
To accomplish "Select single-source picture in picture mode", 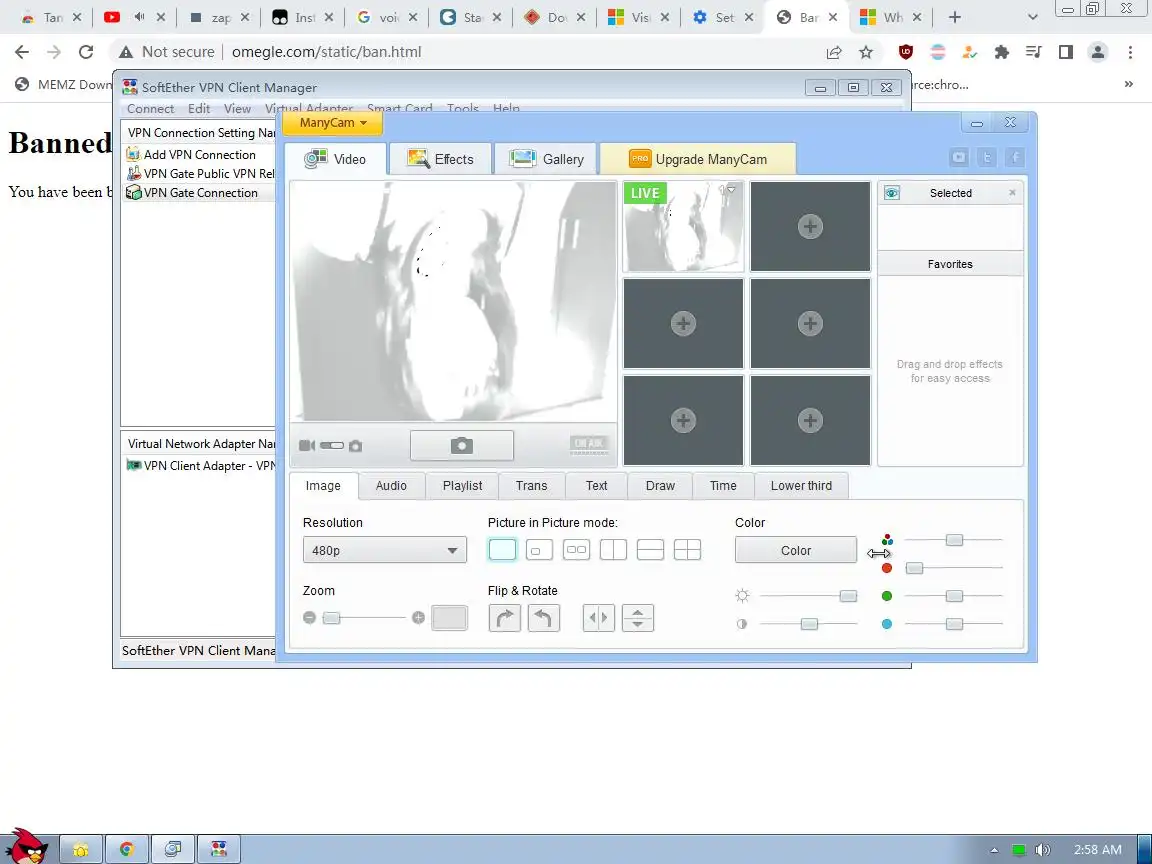I will click(x=503, y=550).
